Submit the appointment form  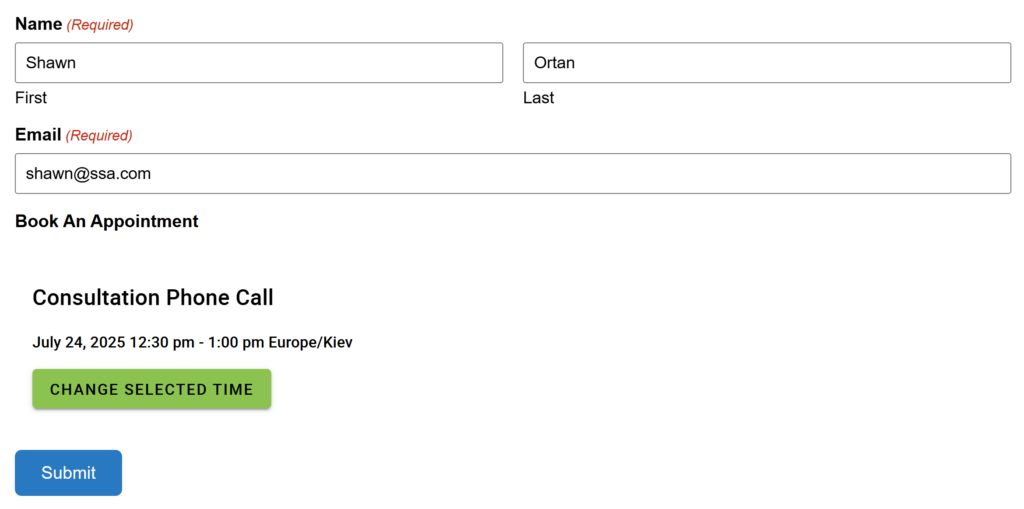coord(68,473)
